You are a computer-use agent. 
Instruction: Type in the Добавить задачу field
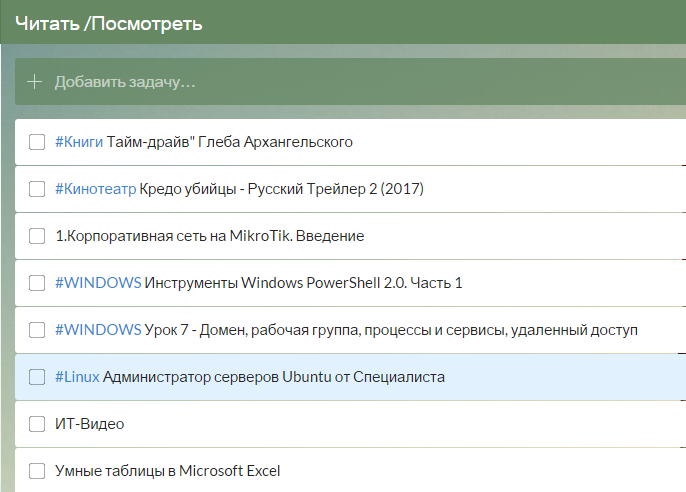[x=300, y=82]
